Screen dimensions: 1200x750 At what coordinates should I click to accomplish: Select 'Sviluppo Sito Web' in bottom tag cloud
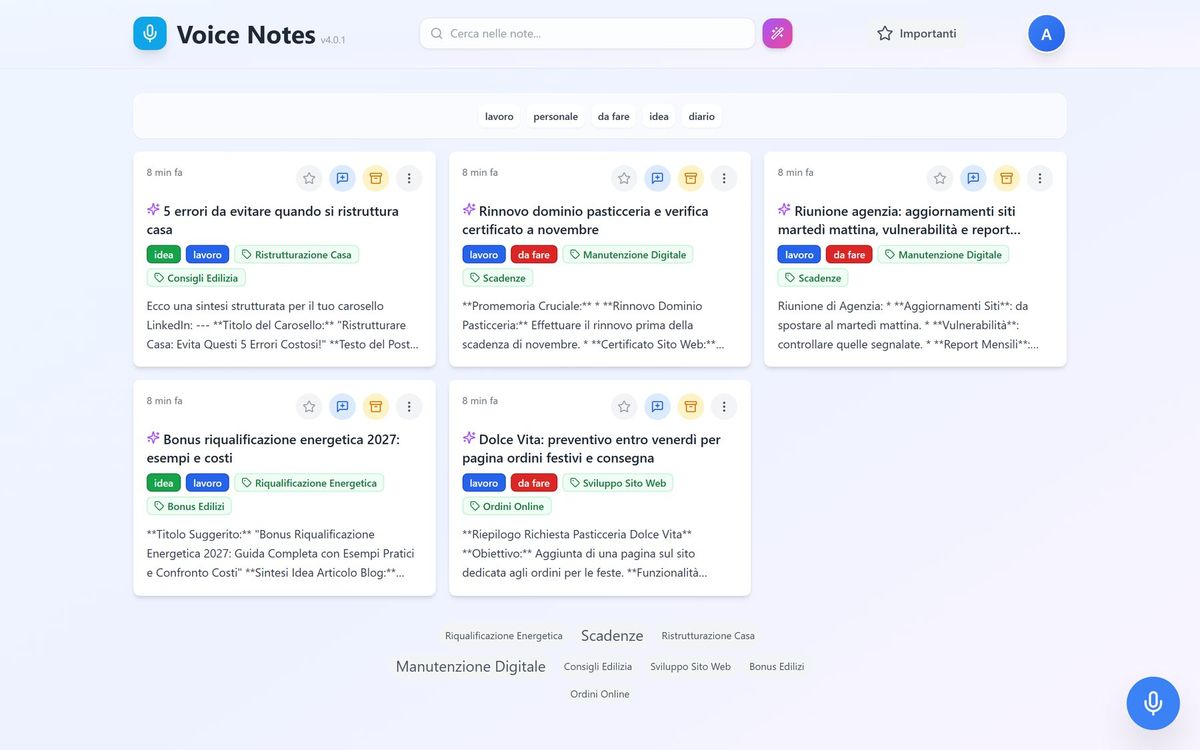[691, 667]
